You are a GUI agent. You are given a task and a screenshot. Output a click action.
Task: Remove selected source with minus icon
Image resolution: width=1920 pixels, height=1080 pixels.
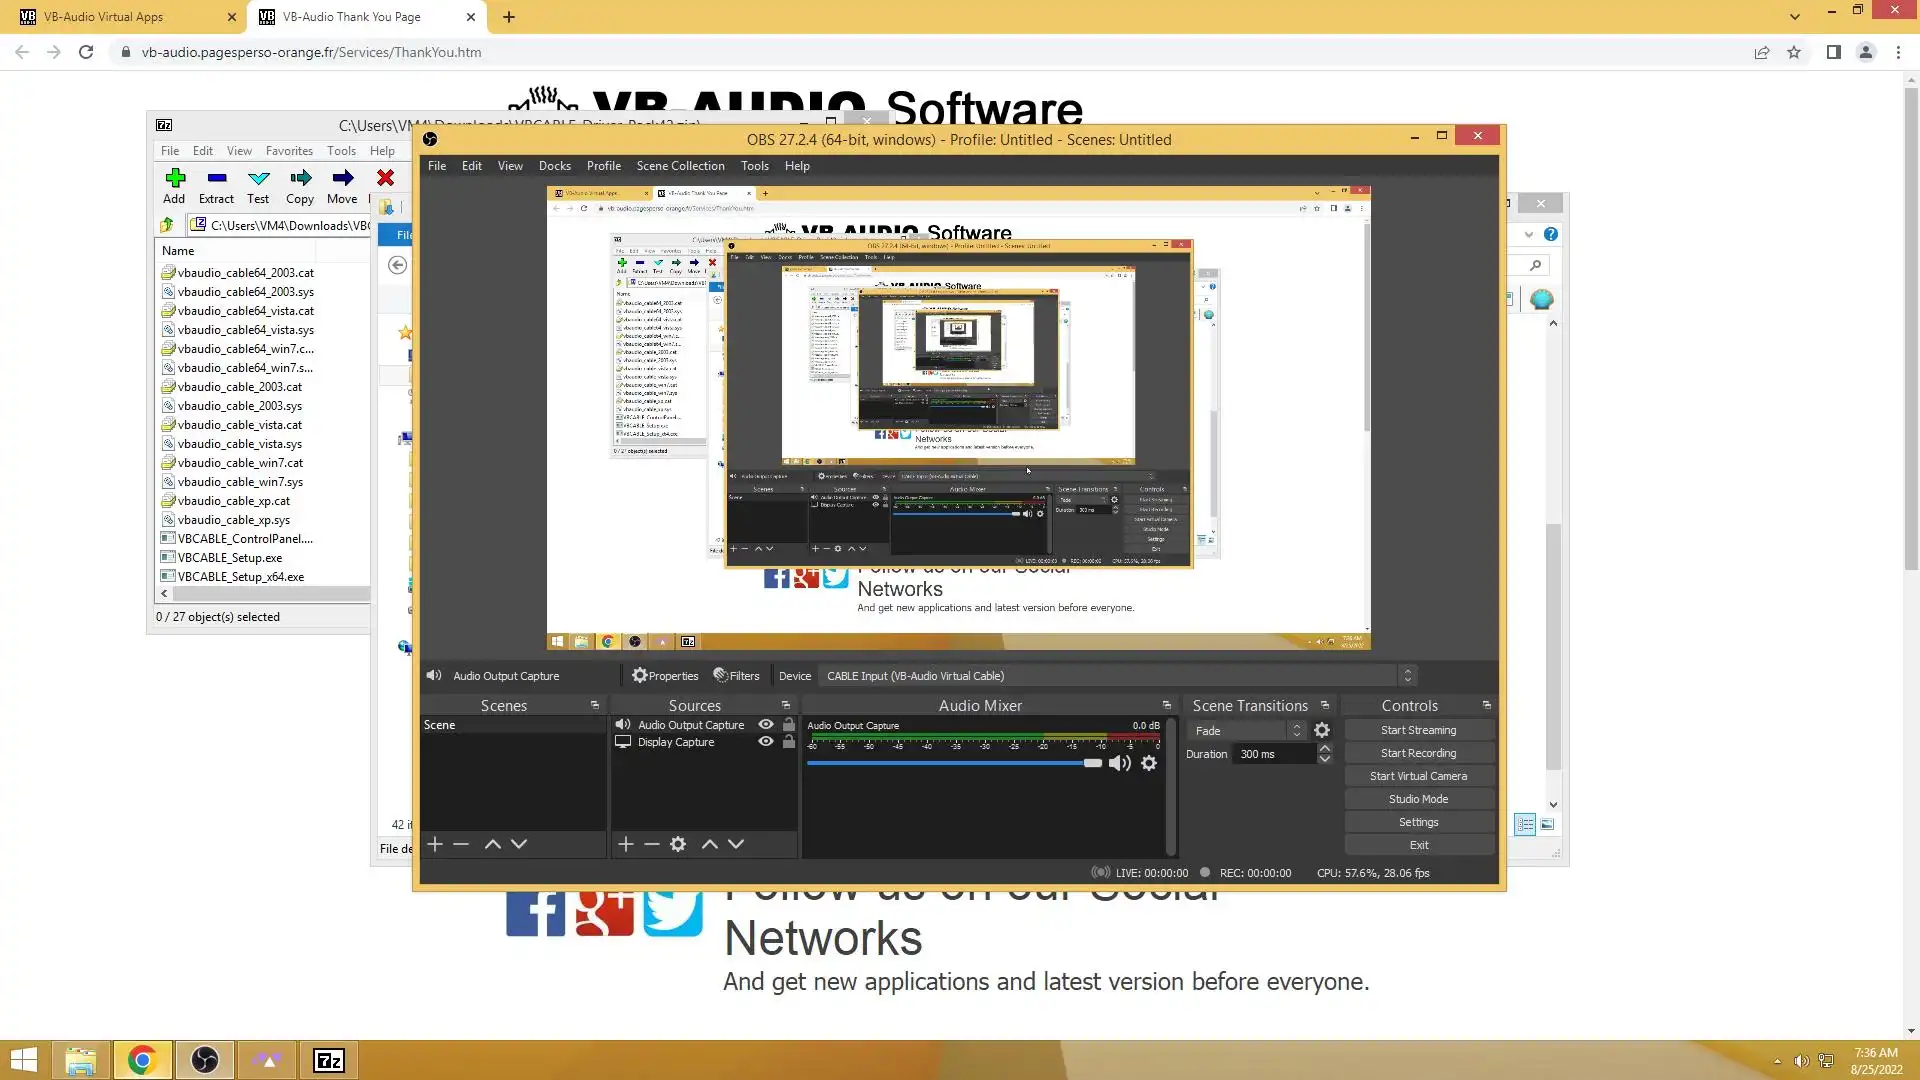click(x=652, y=845)
